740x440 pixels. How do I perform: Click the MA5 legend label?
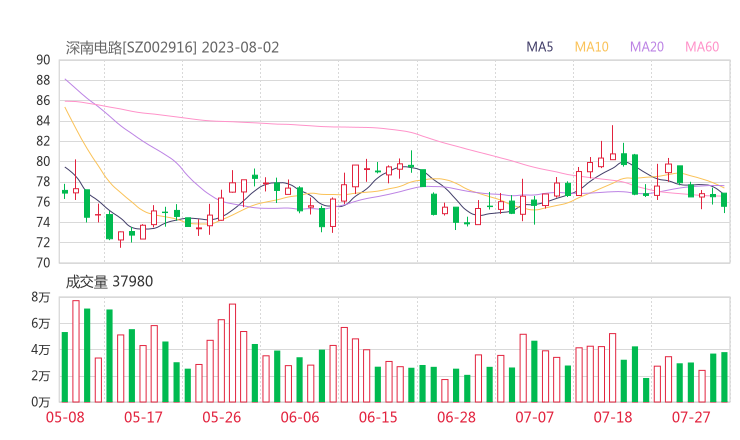pyautogui.click(x=539, y=47)
